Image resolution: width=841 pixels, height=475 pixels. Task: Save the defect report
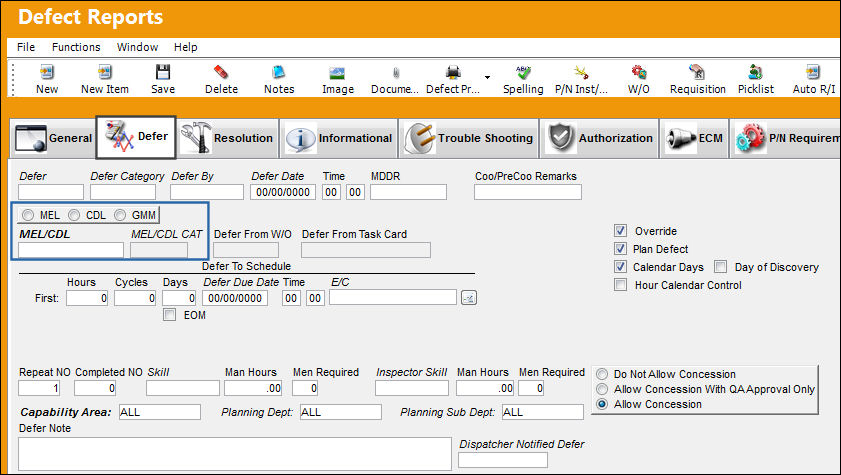[163, 72]
